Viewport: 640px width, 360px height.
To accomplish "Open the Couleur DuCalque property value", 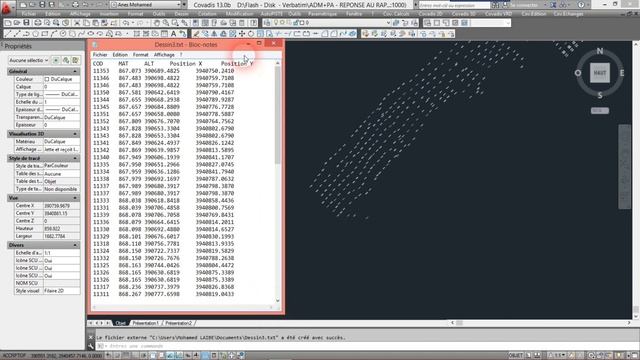I will [x=61, y=79].
